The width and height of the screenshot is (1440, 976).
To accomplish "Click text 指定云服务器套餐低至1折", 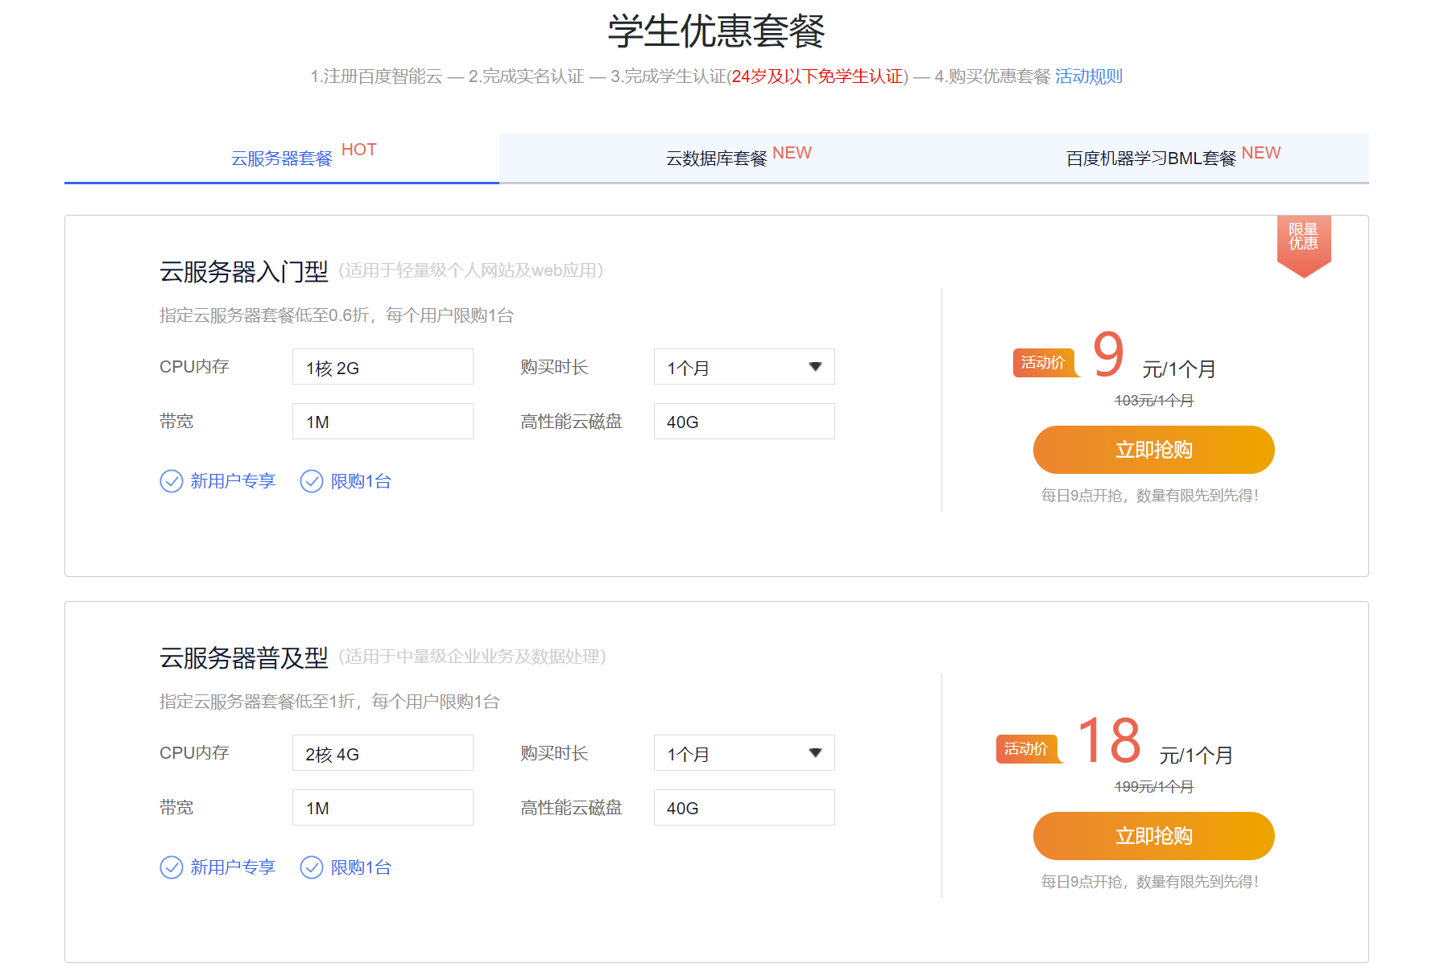I will tap(258, 701).
